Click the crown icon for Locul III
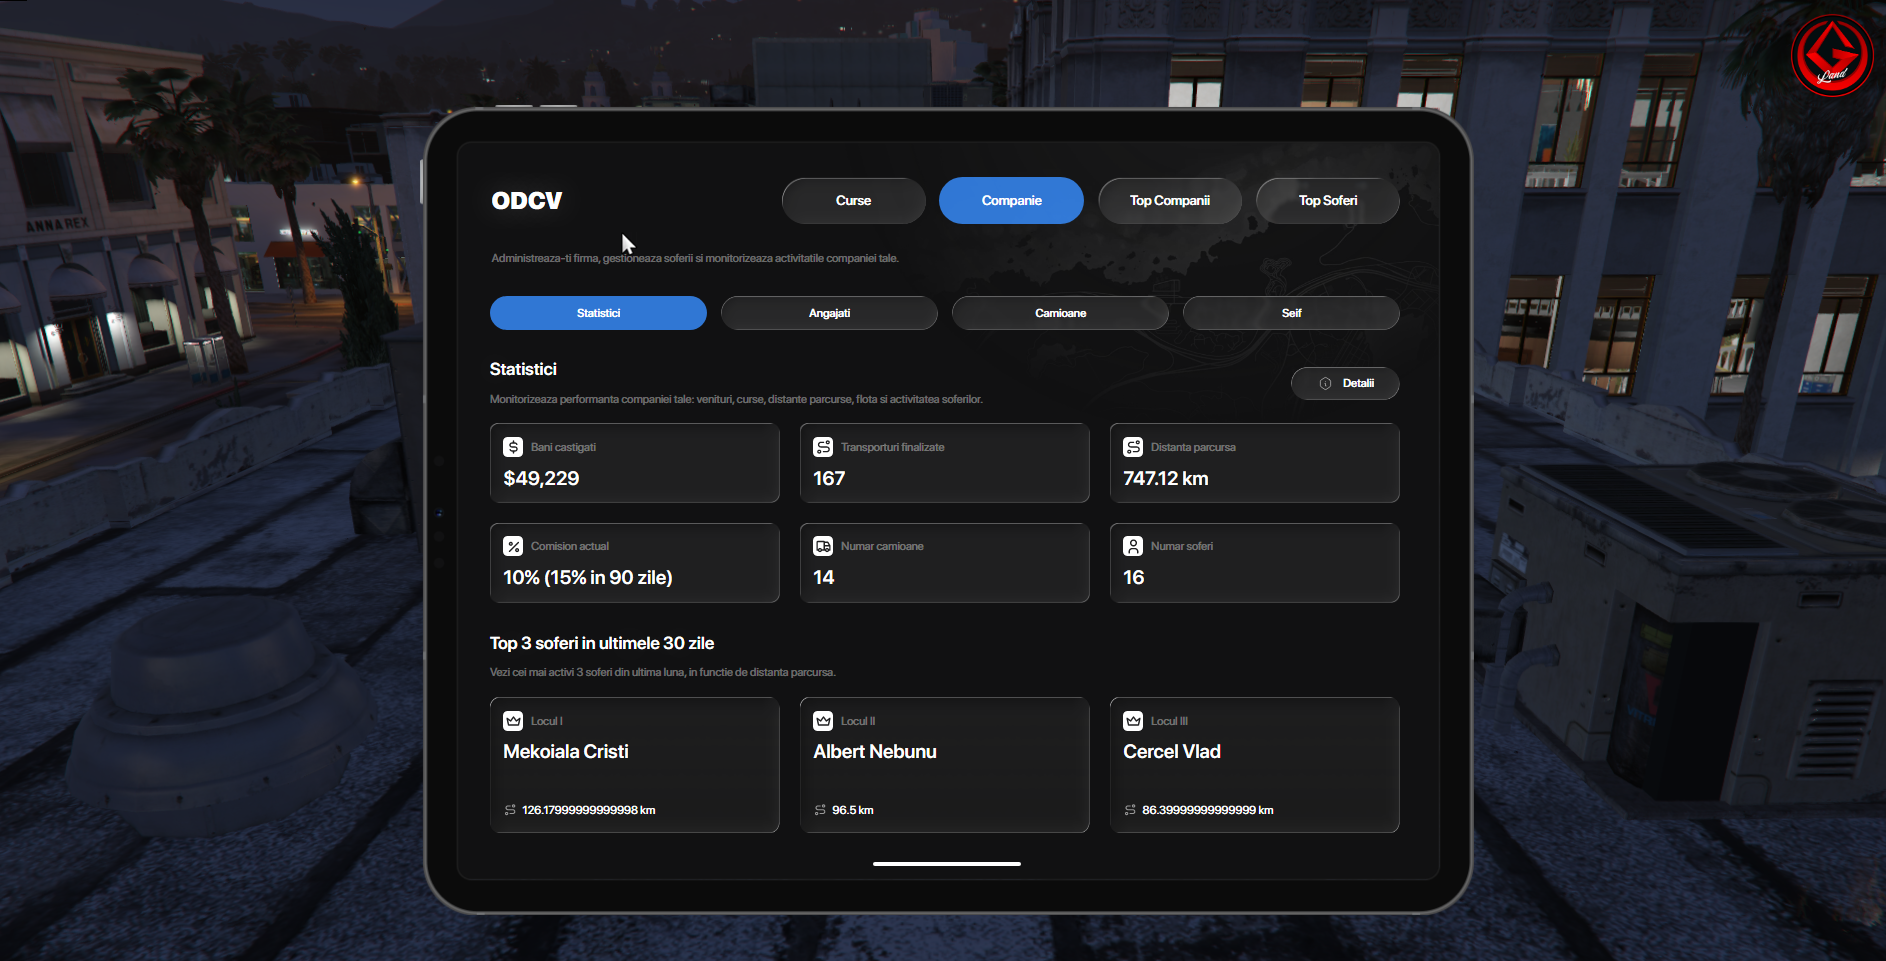The width and height of the screenshot is (1886, 961). pyautogui.click(x=1133, y=721)
